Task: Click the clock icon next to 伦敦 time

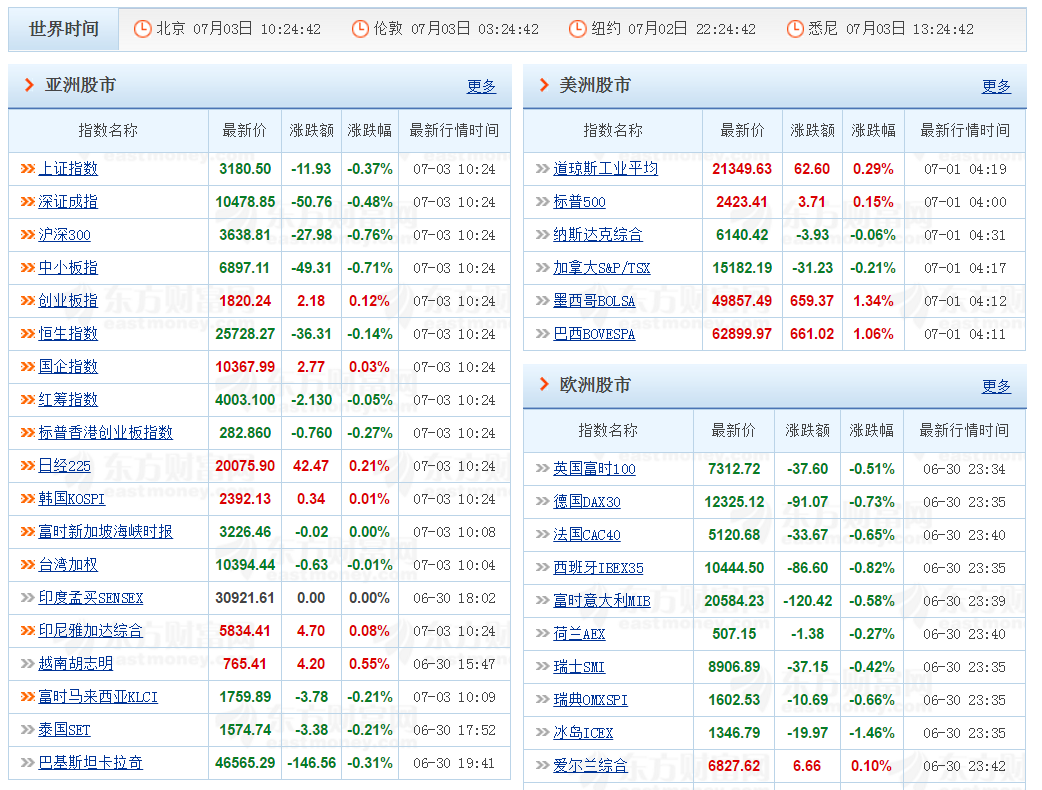Action: click(359, 29)
